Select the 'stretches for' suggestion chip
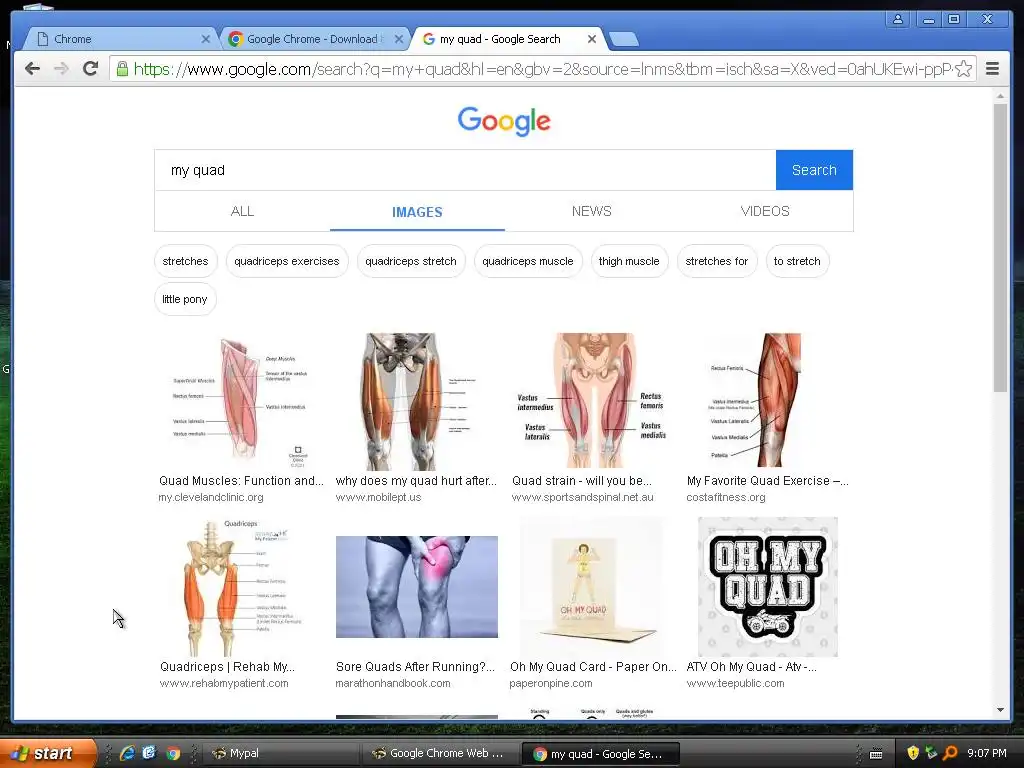The height and width of the screenshot is (768, 1024). point(716,261)
